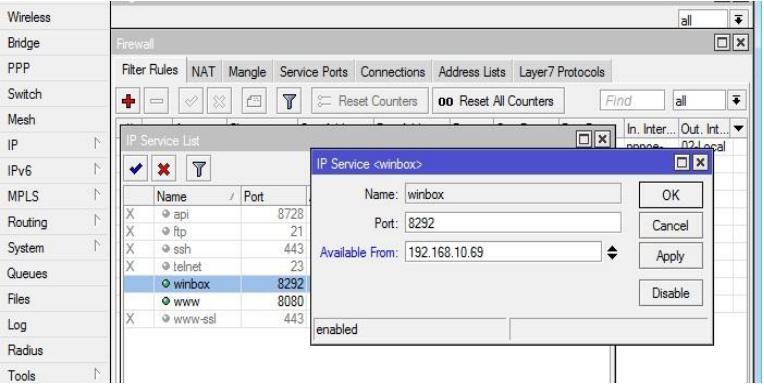
Task: Sort services by Name column
Action: coord(197,196)
